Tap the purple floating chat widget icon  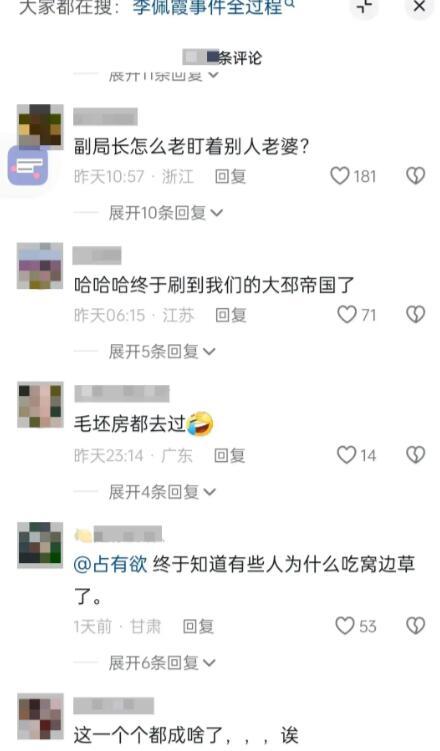[x=28, y=166]
